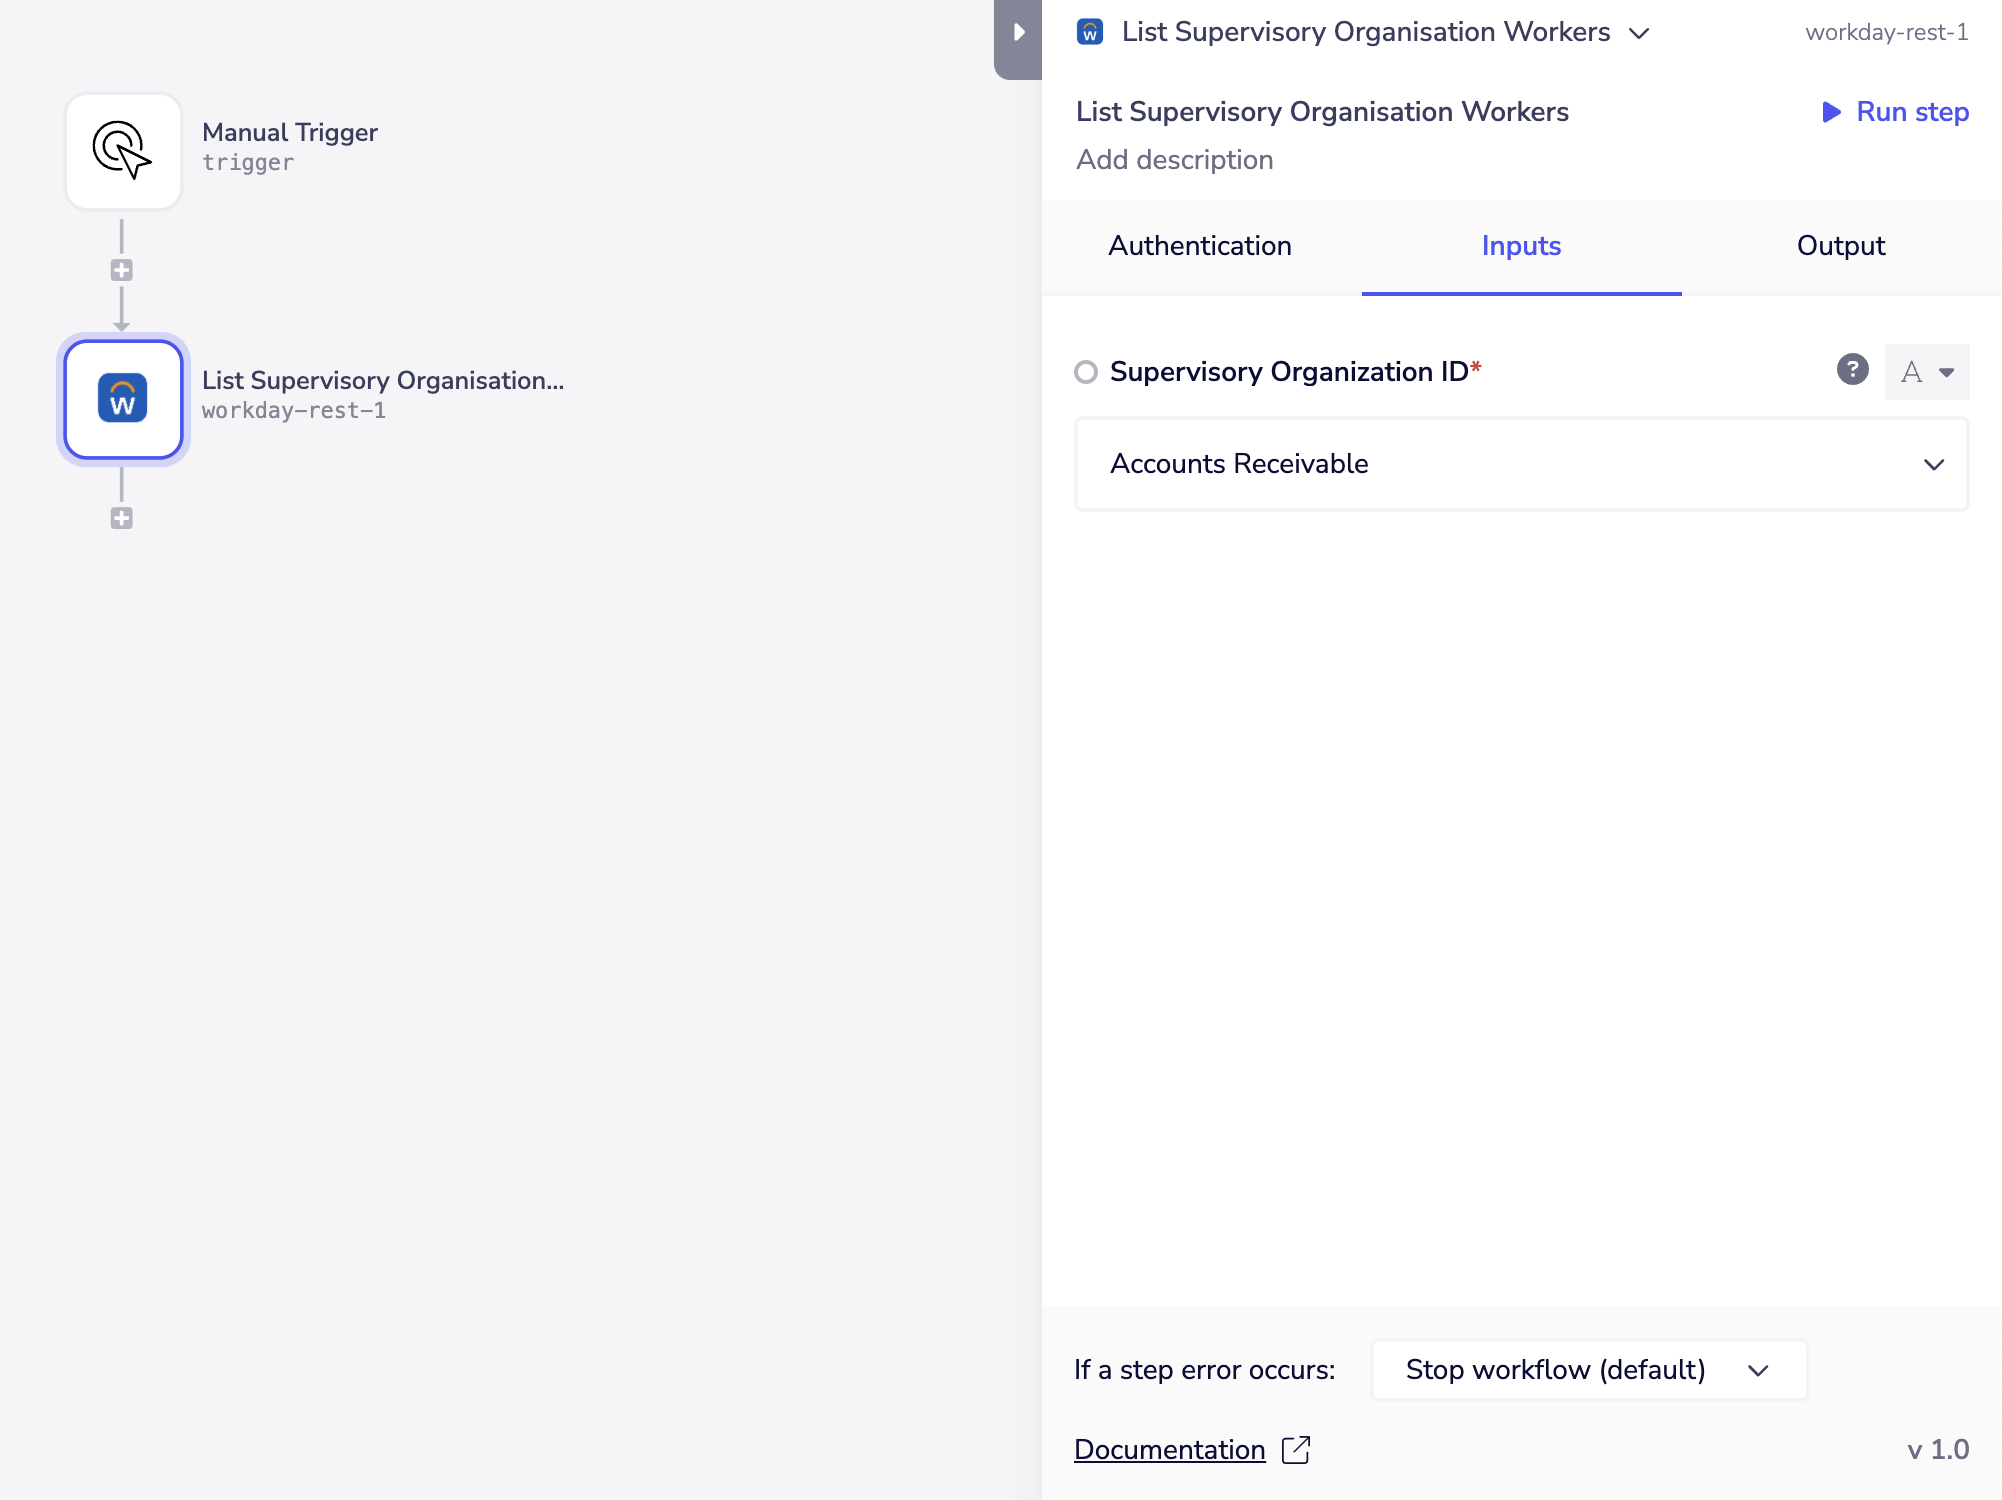Viewport: 2002px width, 1500px height.
Task: Expand the Accounts Receivable dropdown
Action: coord(1520,464)
